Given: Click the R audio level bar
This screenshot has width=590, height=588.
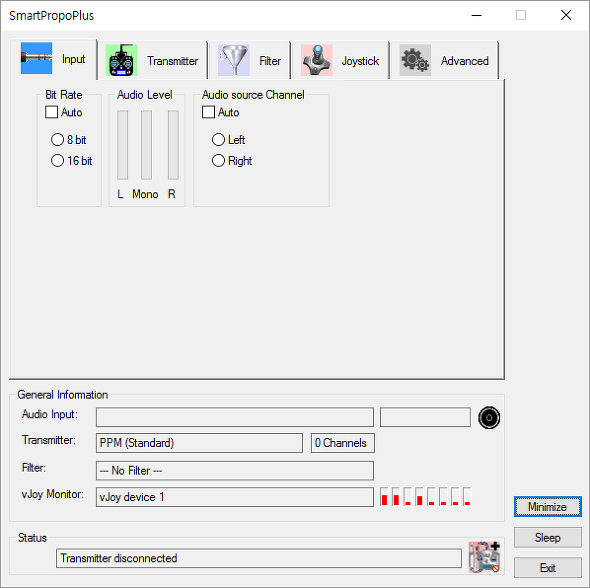Looking at the screenshot, I should [x=173, y=145].
